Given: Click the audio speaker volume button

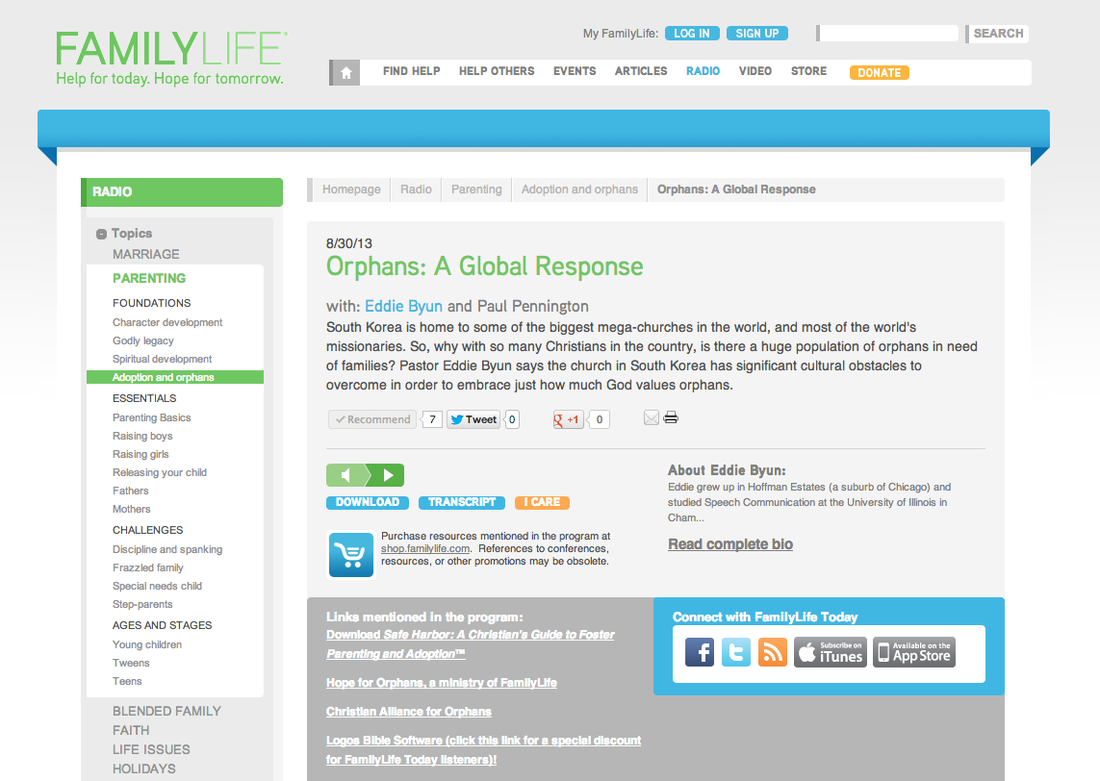Looking at the screenshot, I should (346, 475).
